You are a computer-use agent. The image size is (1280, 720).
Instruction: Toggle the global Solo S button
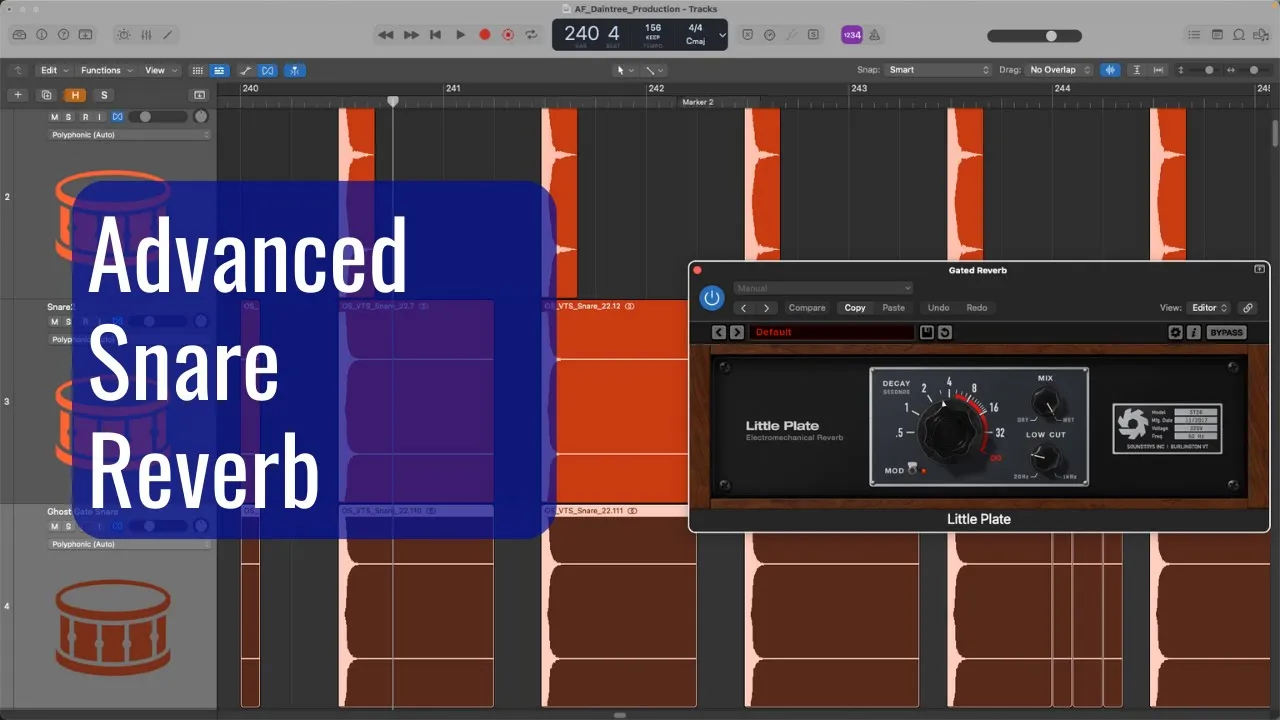[x=103, y=95]
